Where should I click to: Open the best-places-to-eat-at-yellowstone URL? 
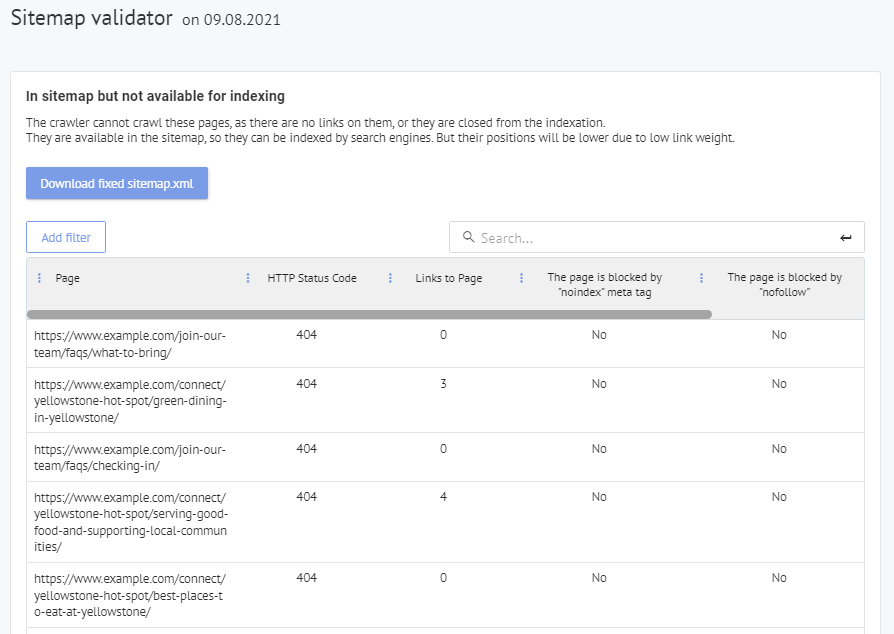[130, 595]
